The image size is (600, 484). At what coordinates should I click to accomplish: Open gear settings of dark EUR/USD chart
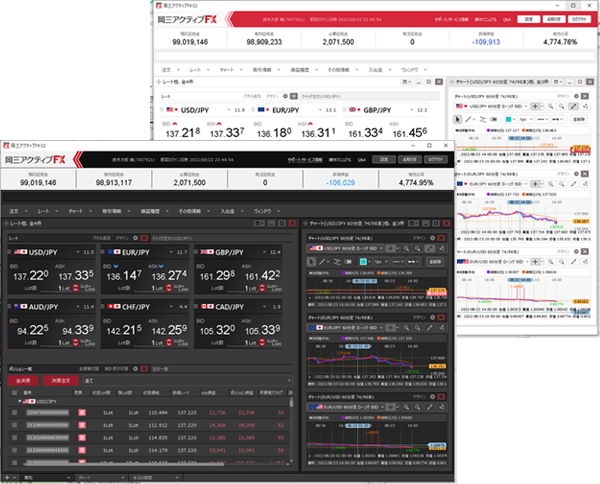pyautogui.click(x=432, y=397)
